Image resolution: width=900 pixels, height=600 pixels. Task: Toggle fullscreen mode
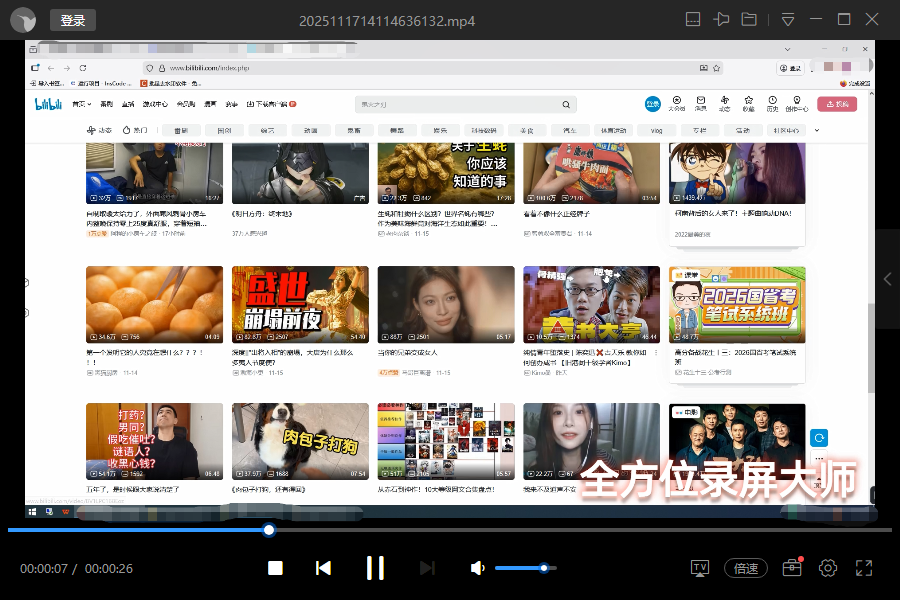tap(865, 568)
